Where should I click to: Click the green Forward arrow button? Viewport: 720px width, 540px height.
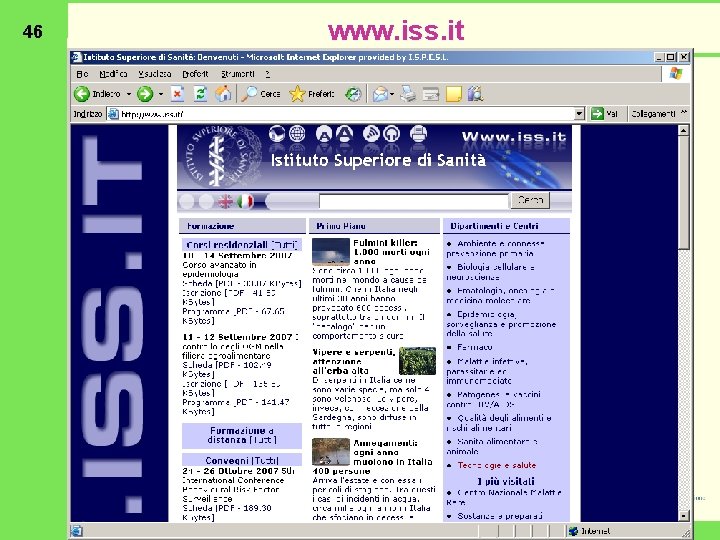coord(145,94)
